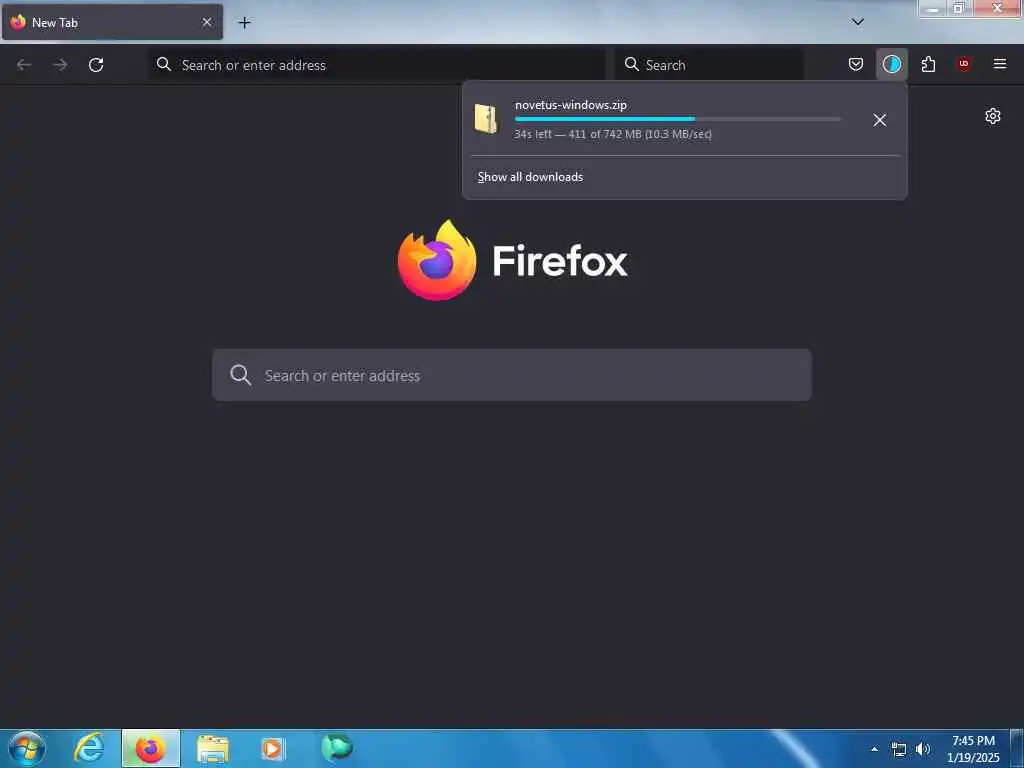Viewport: 1024px width, 768px height.
Task: Expand the list all tabs chevron
Action: click(857, 22)
